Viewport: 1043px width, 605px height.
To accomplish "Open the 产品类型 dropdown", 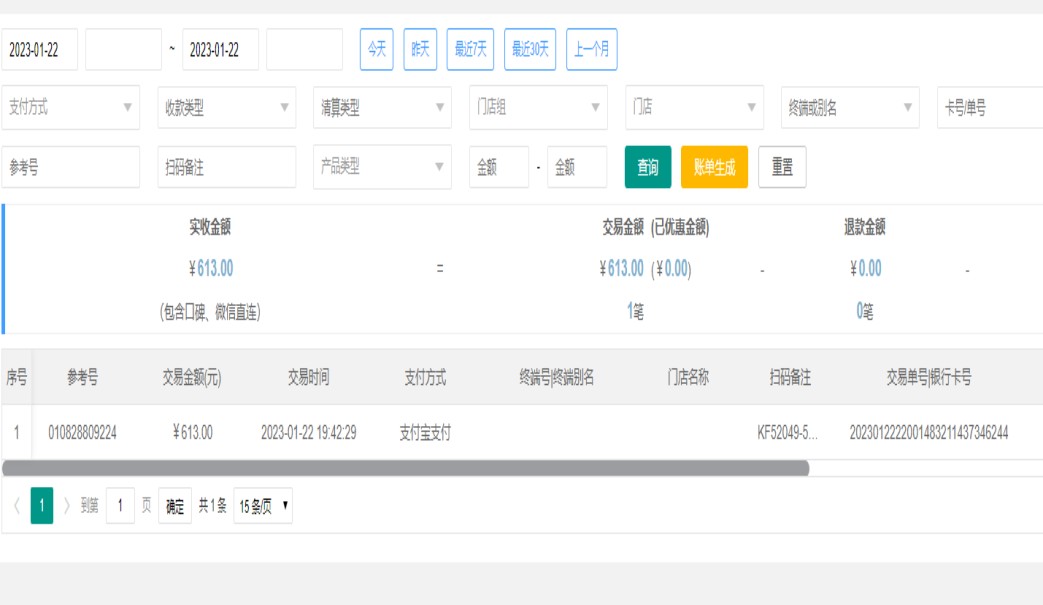I will coord(383,167).
